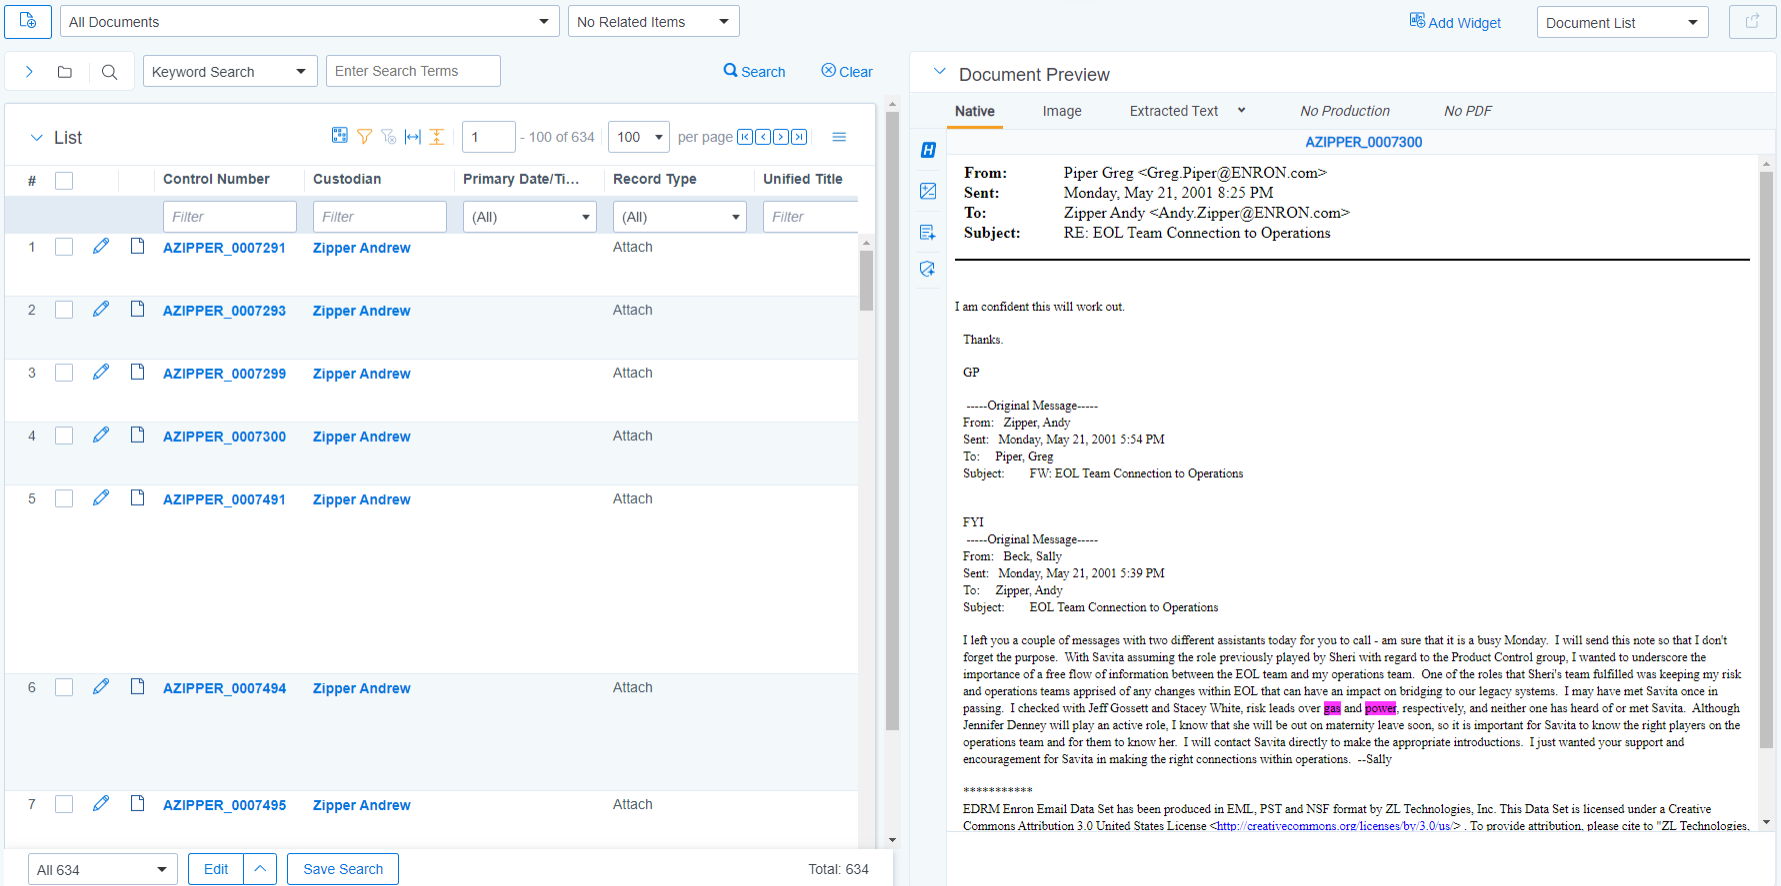Select the checkbox for row 1
This screenshot has width=1781, height=886.
point(64,247)
